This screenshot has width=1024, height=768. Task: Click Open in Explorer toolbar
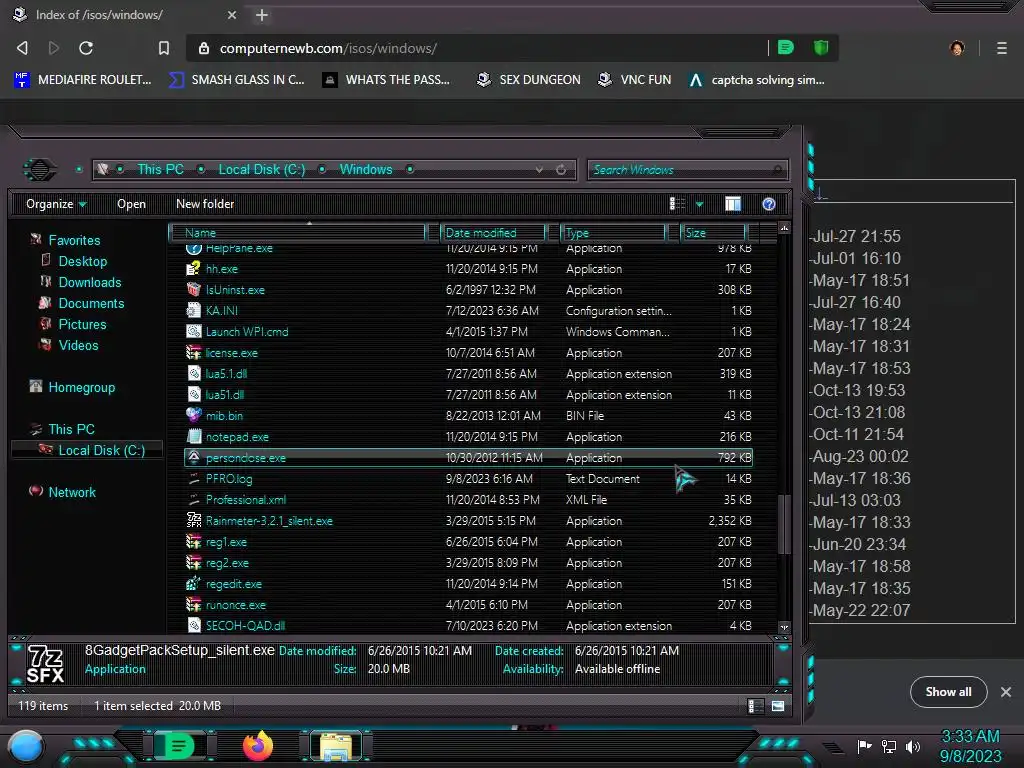click(131, 204)
